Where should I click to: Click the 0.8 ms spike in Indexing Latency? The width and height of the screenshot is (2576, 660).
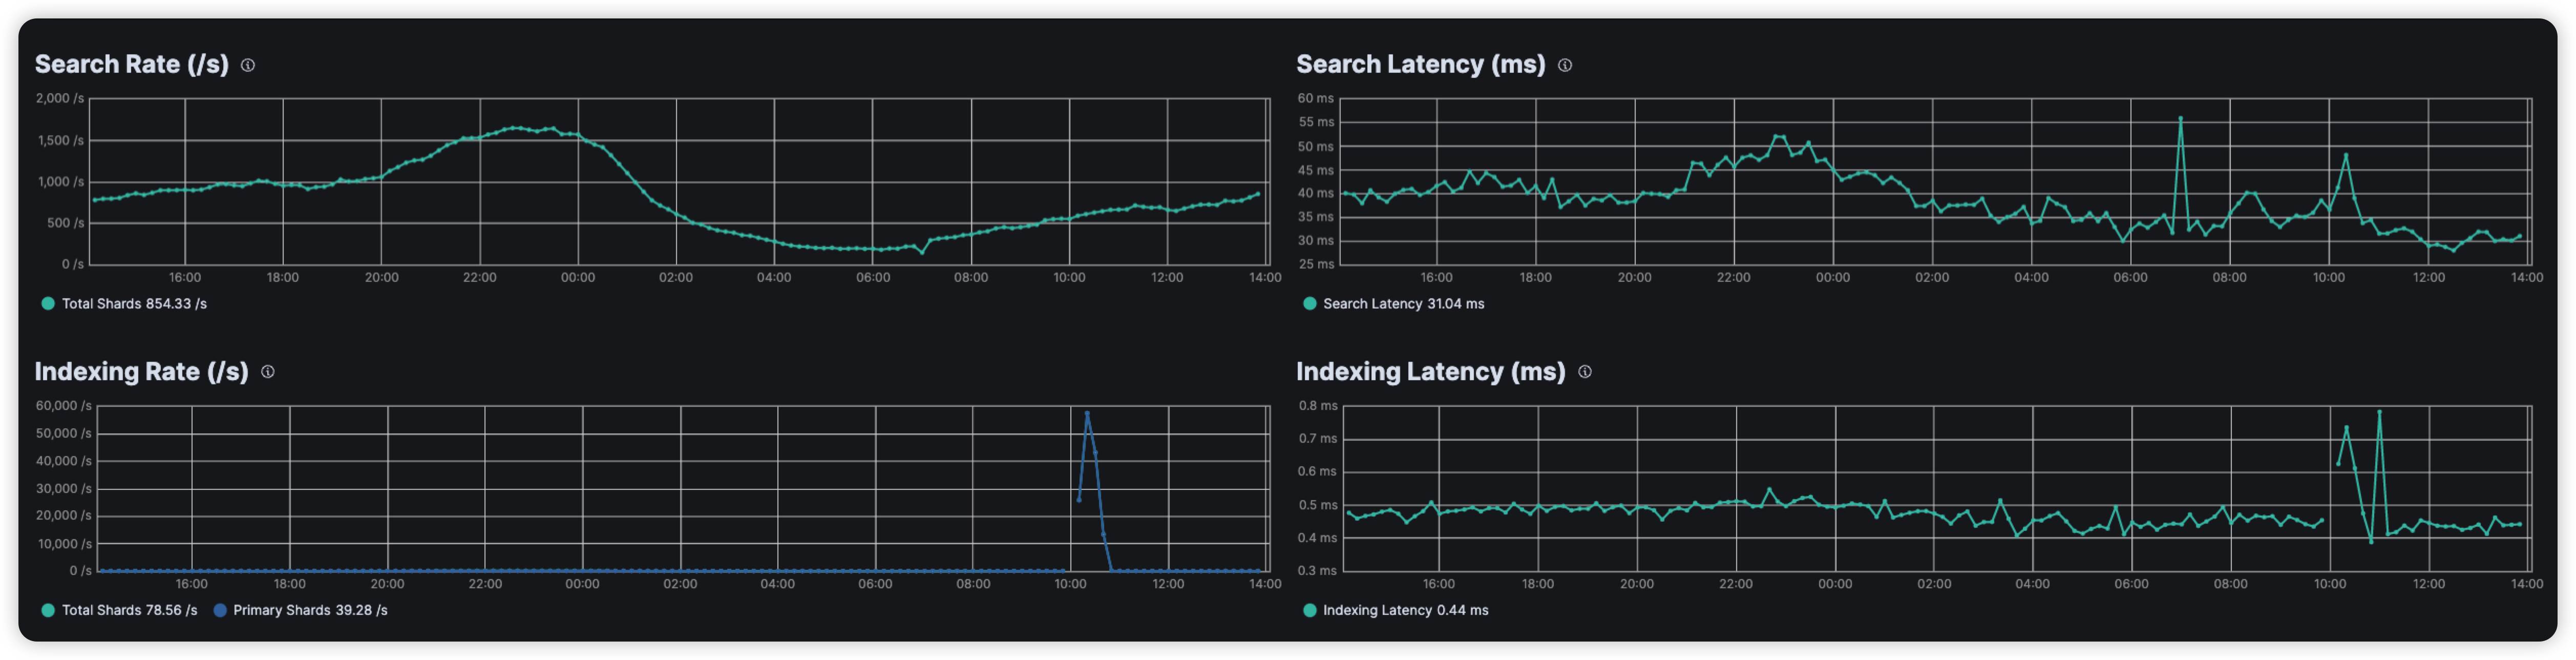tap(2379, 412)
